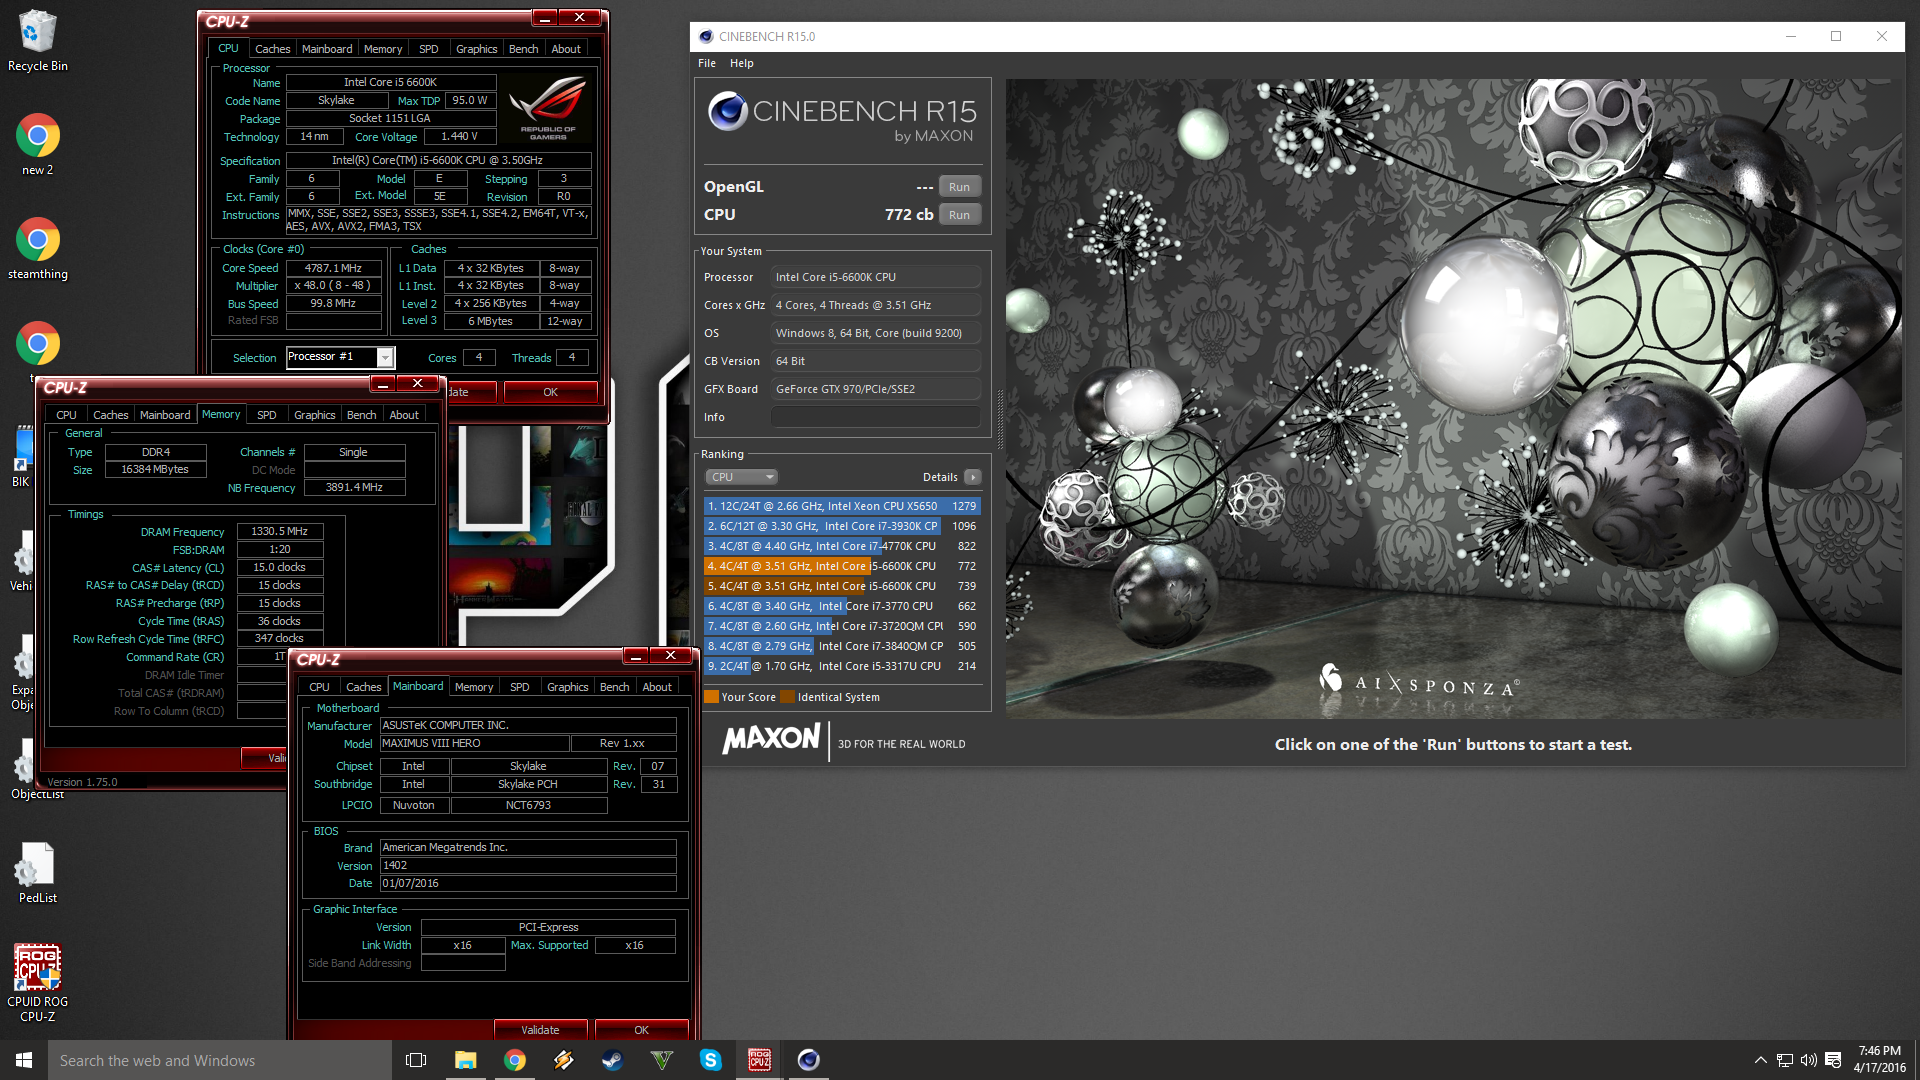Show hidden system tray icons
1920x1080 pixels.
[1760, 1060]
